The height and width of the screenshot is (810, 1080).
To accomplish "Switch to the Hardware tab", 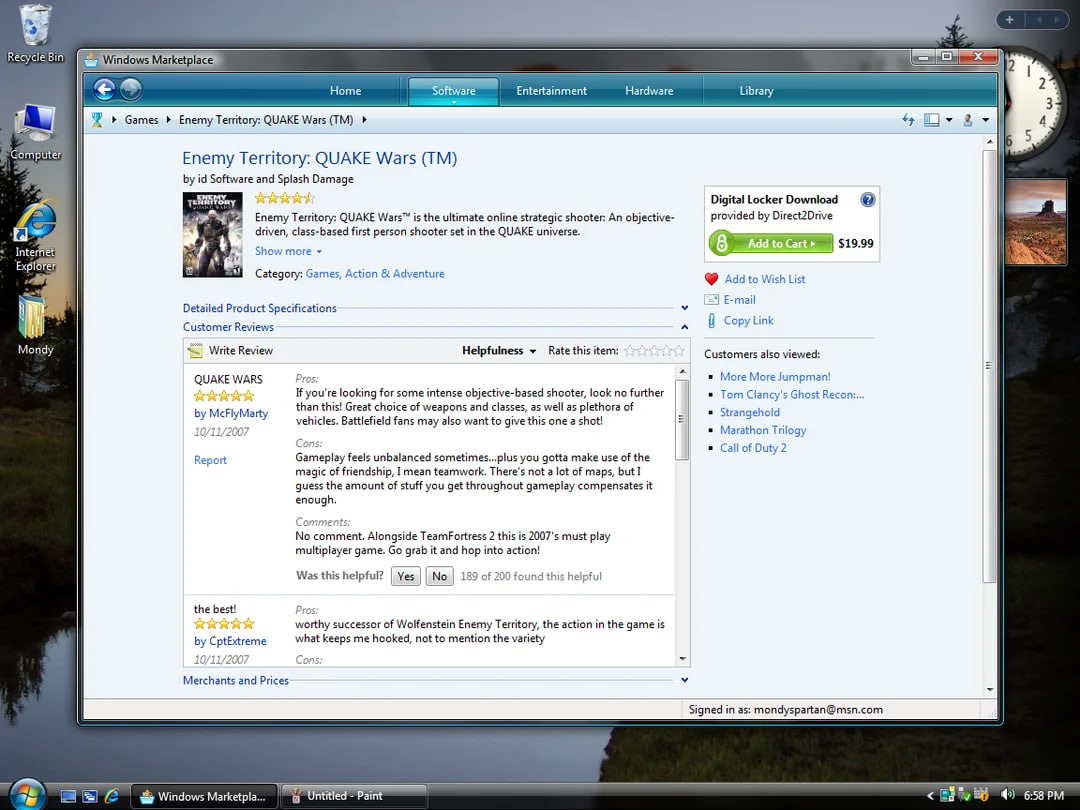I will point(649,91).
